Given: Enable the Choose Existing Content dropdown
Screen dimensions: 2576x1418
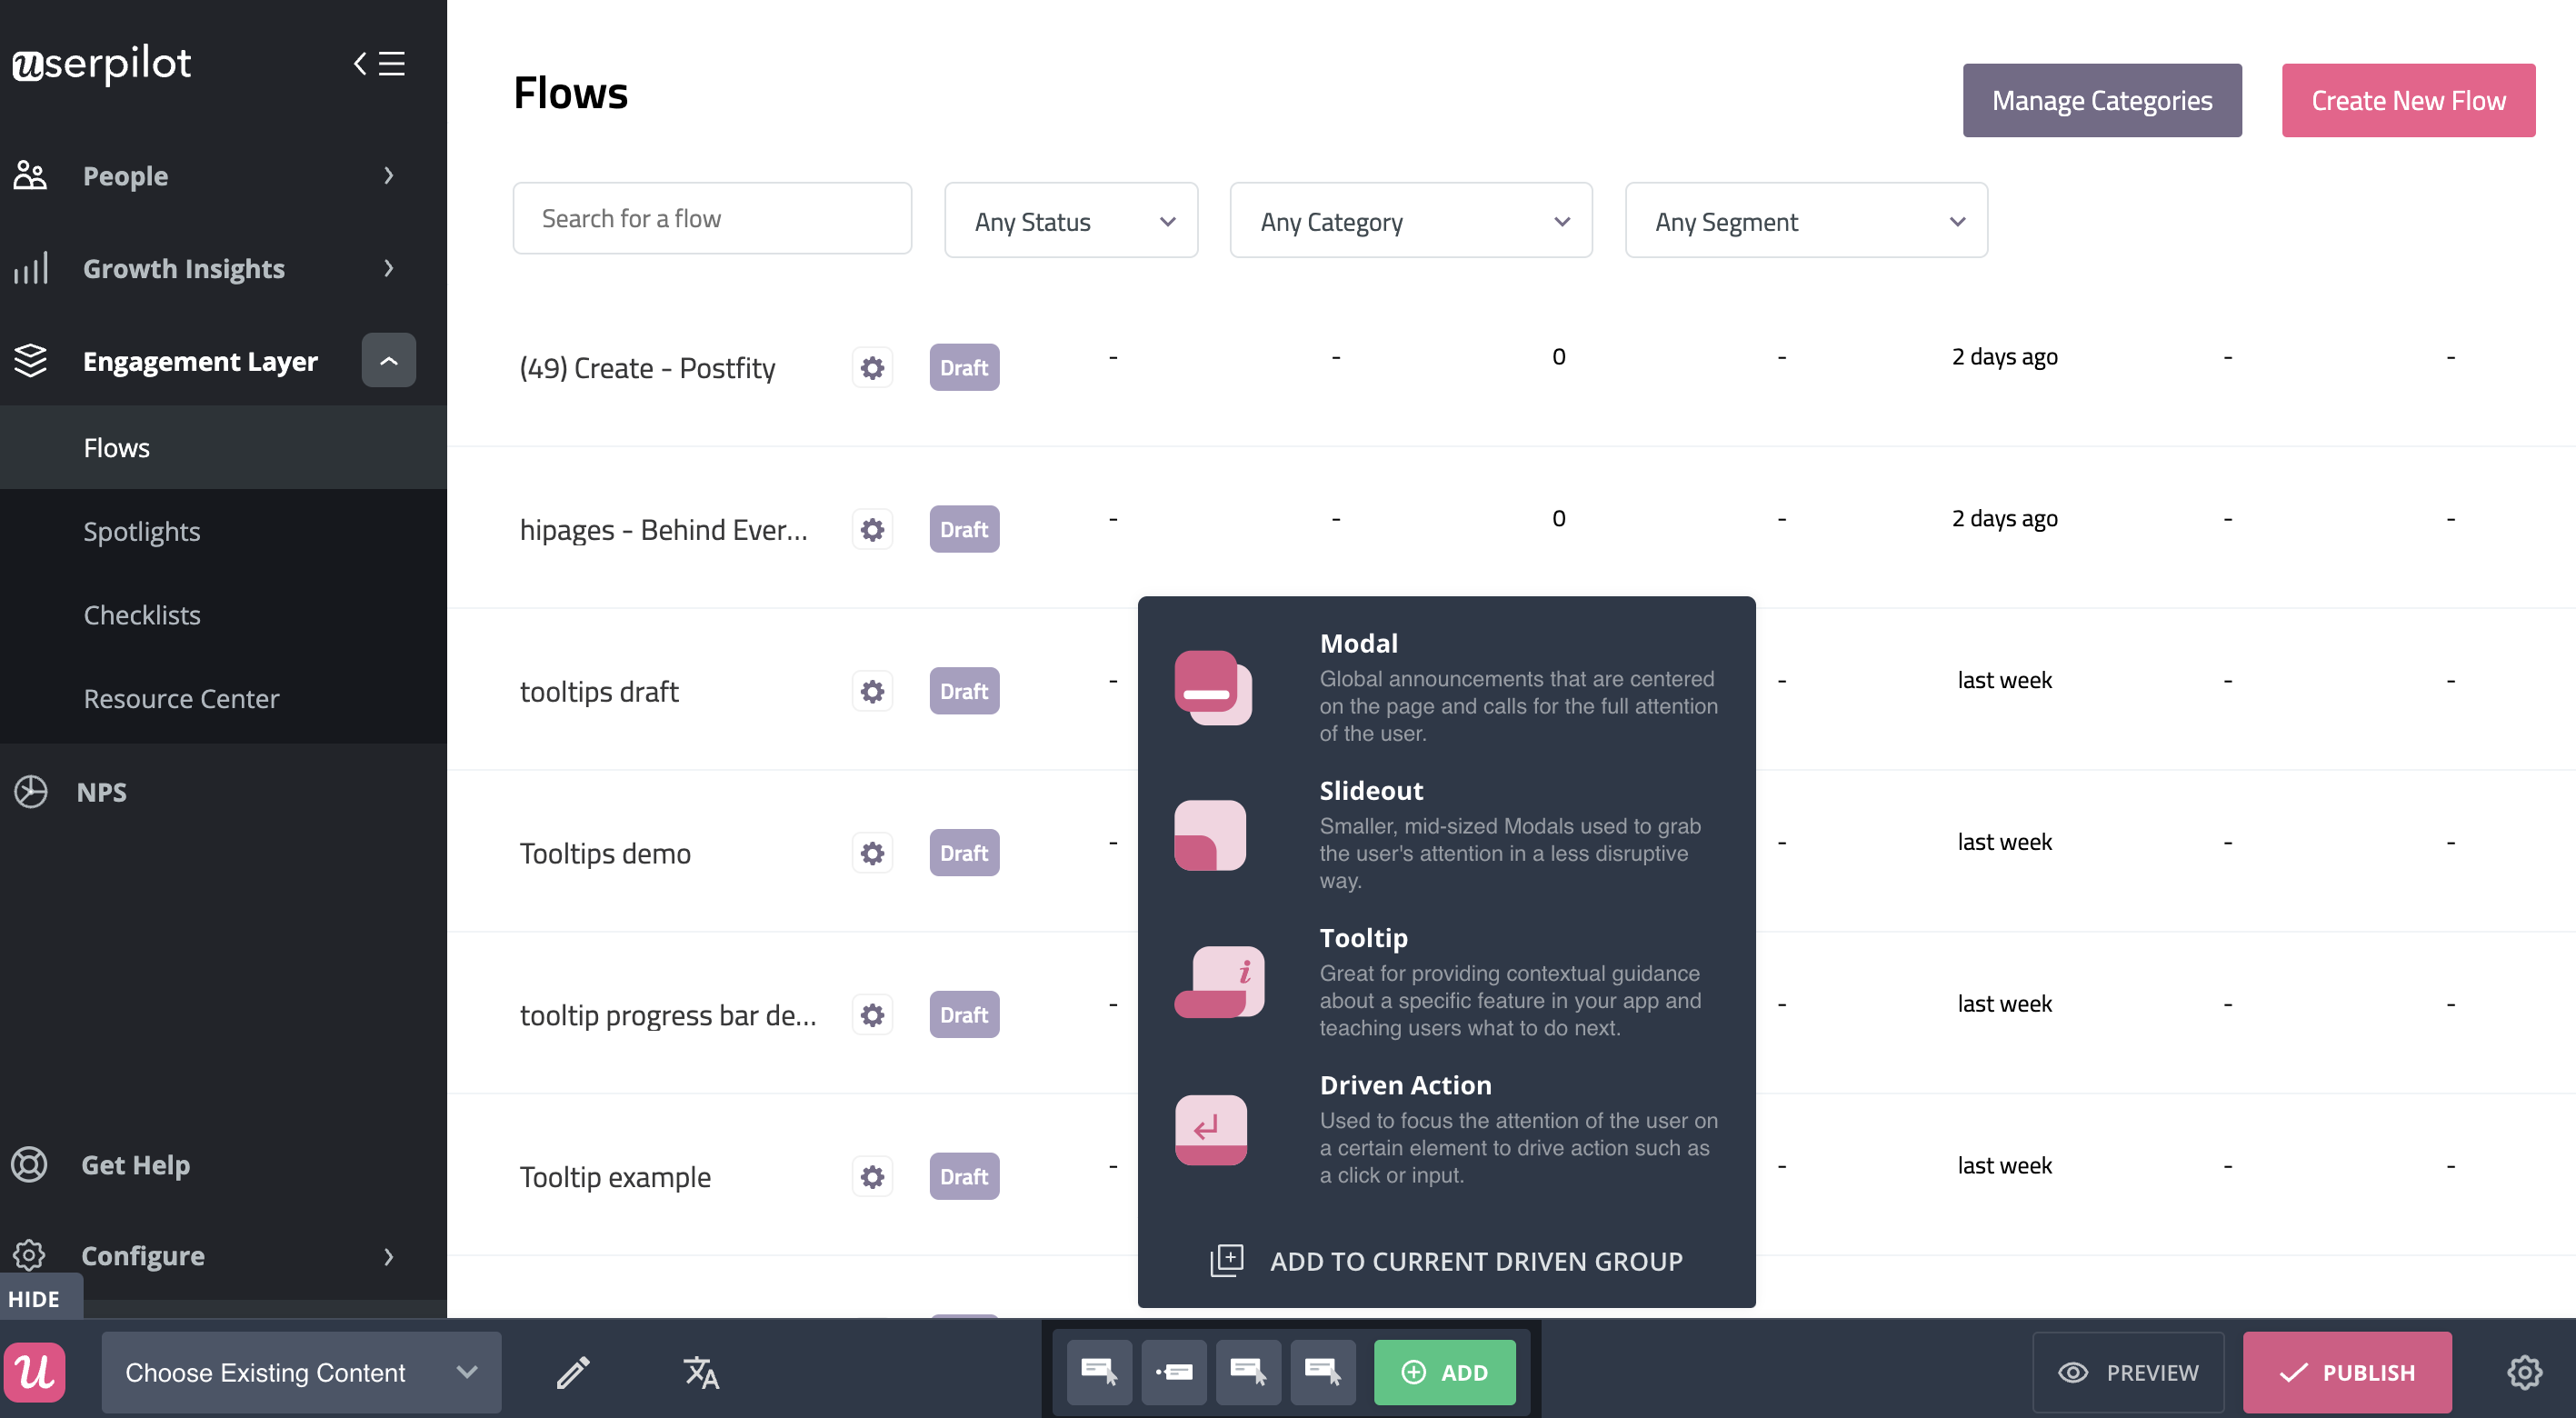Looking at the screenshot, I should pos(300,1371).
